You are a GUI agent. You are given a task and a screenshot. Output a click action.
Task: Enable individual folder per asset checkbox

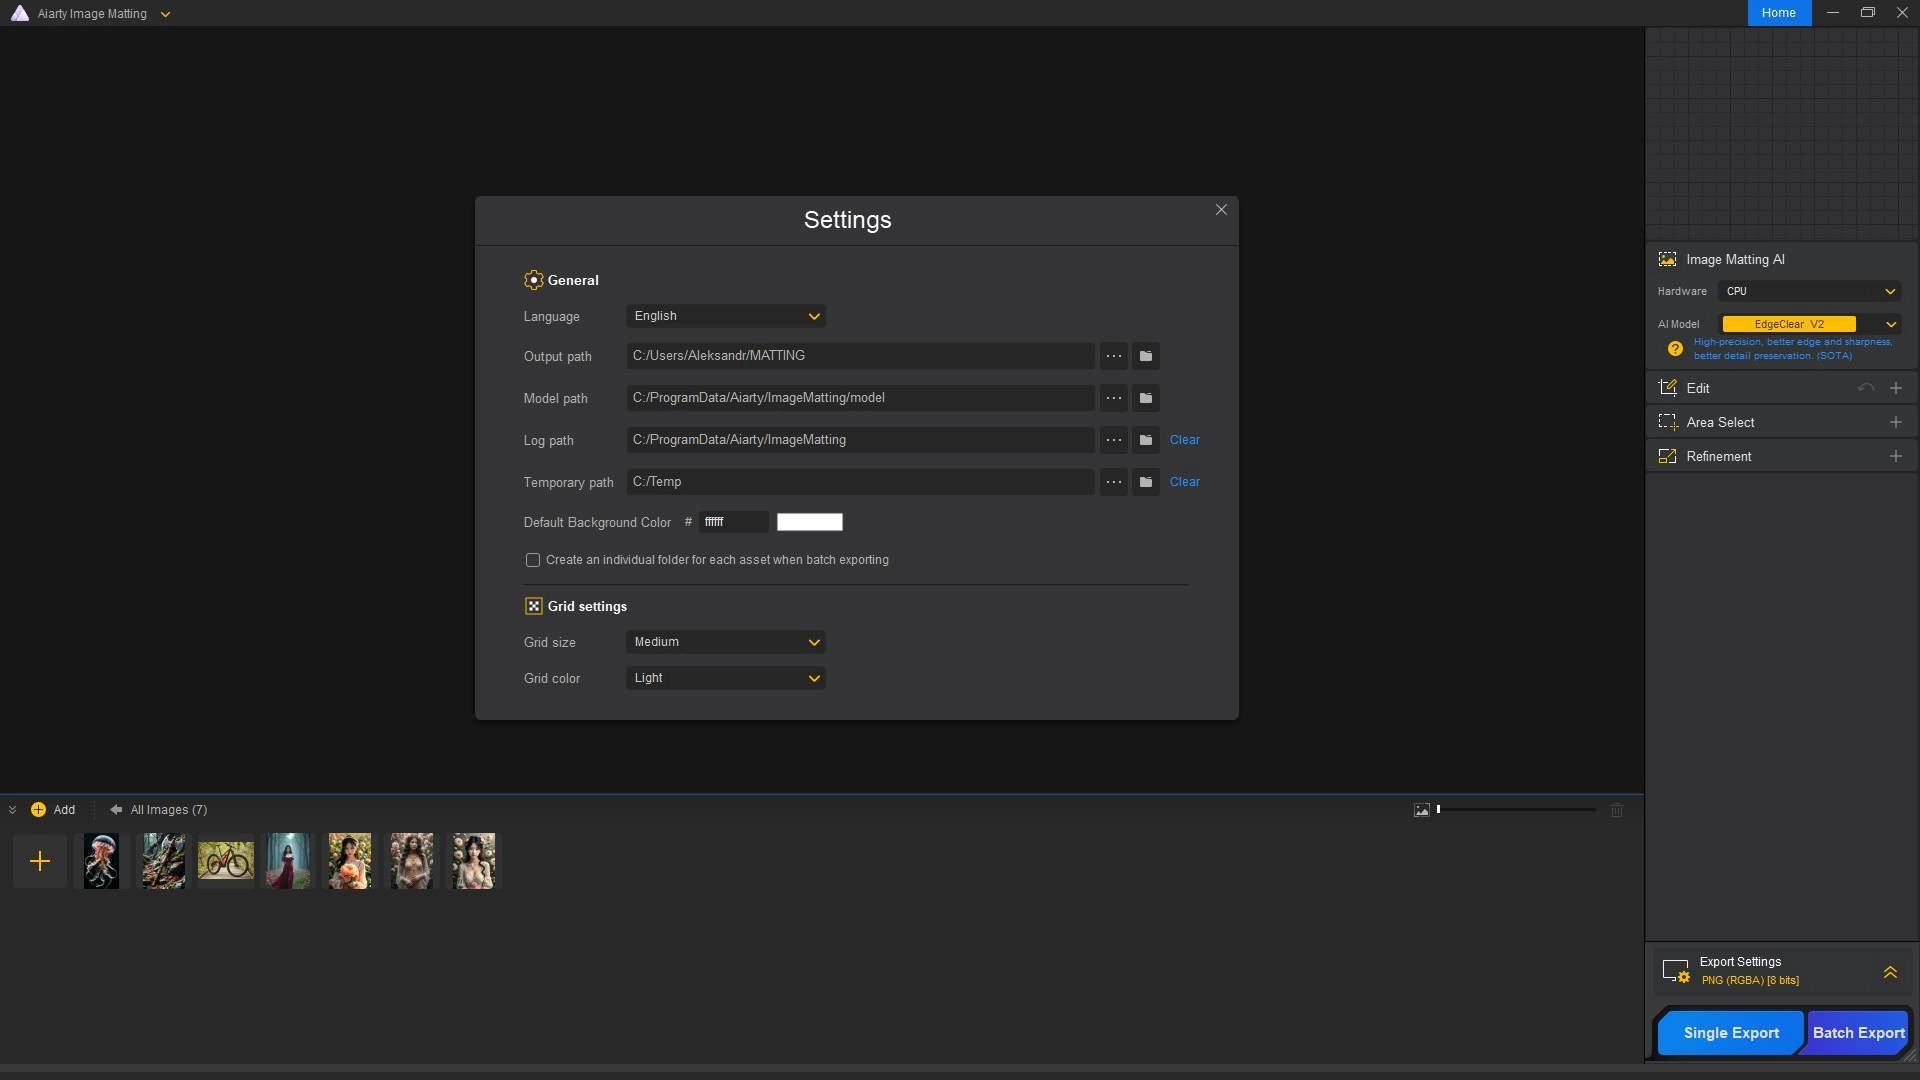pos(533,560)
